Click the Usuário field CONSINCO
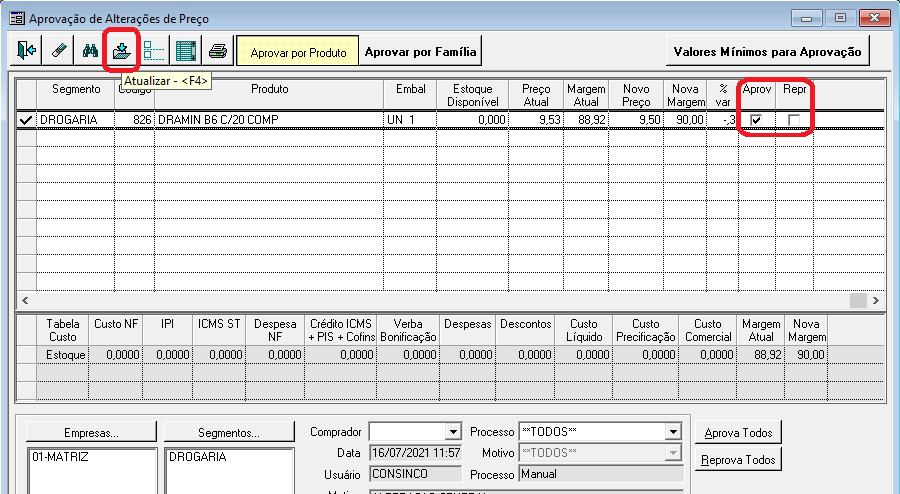 (416, 474)
